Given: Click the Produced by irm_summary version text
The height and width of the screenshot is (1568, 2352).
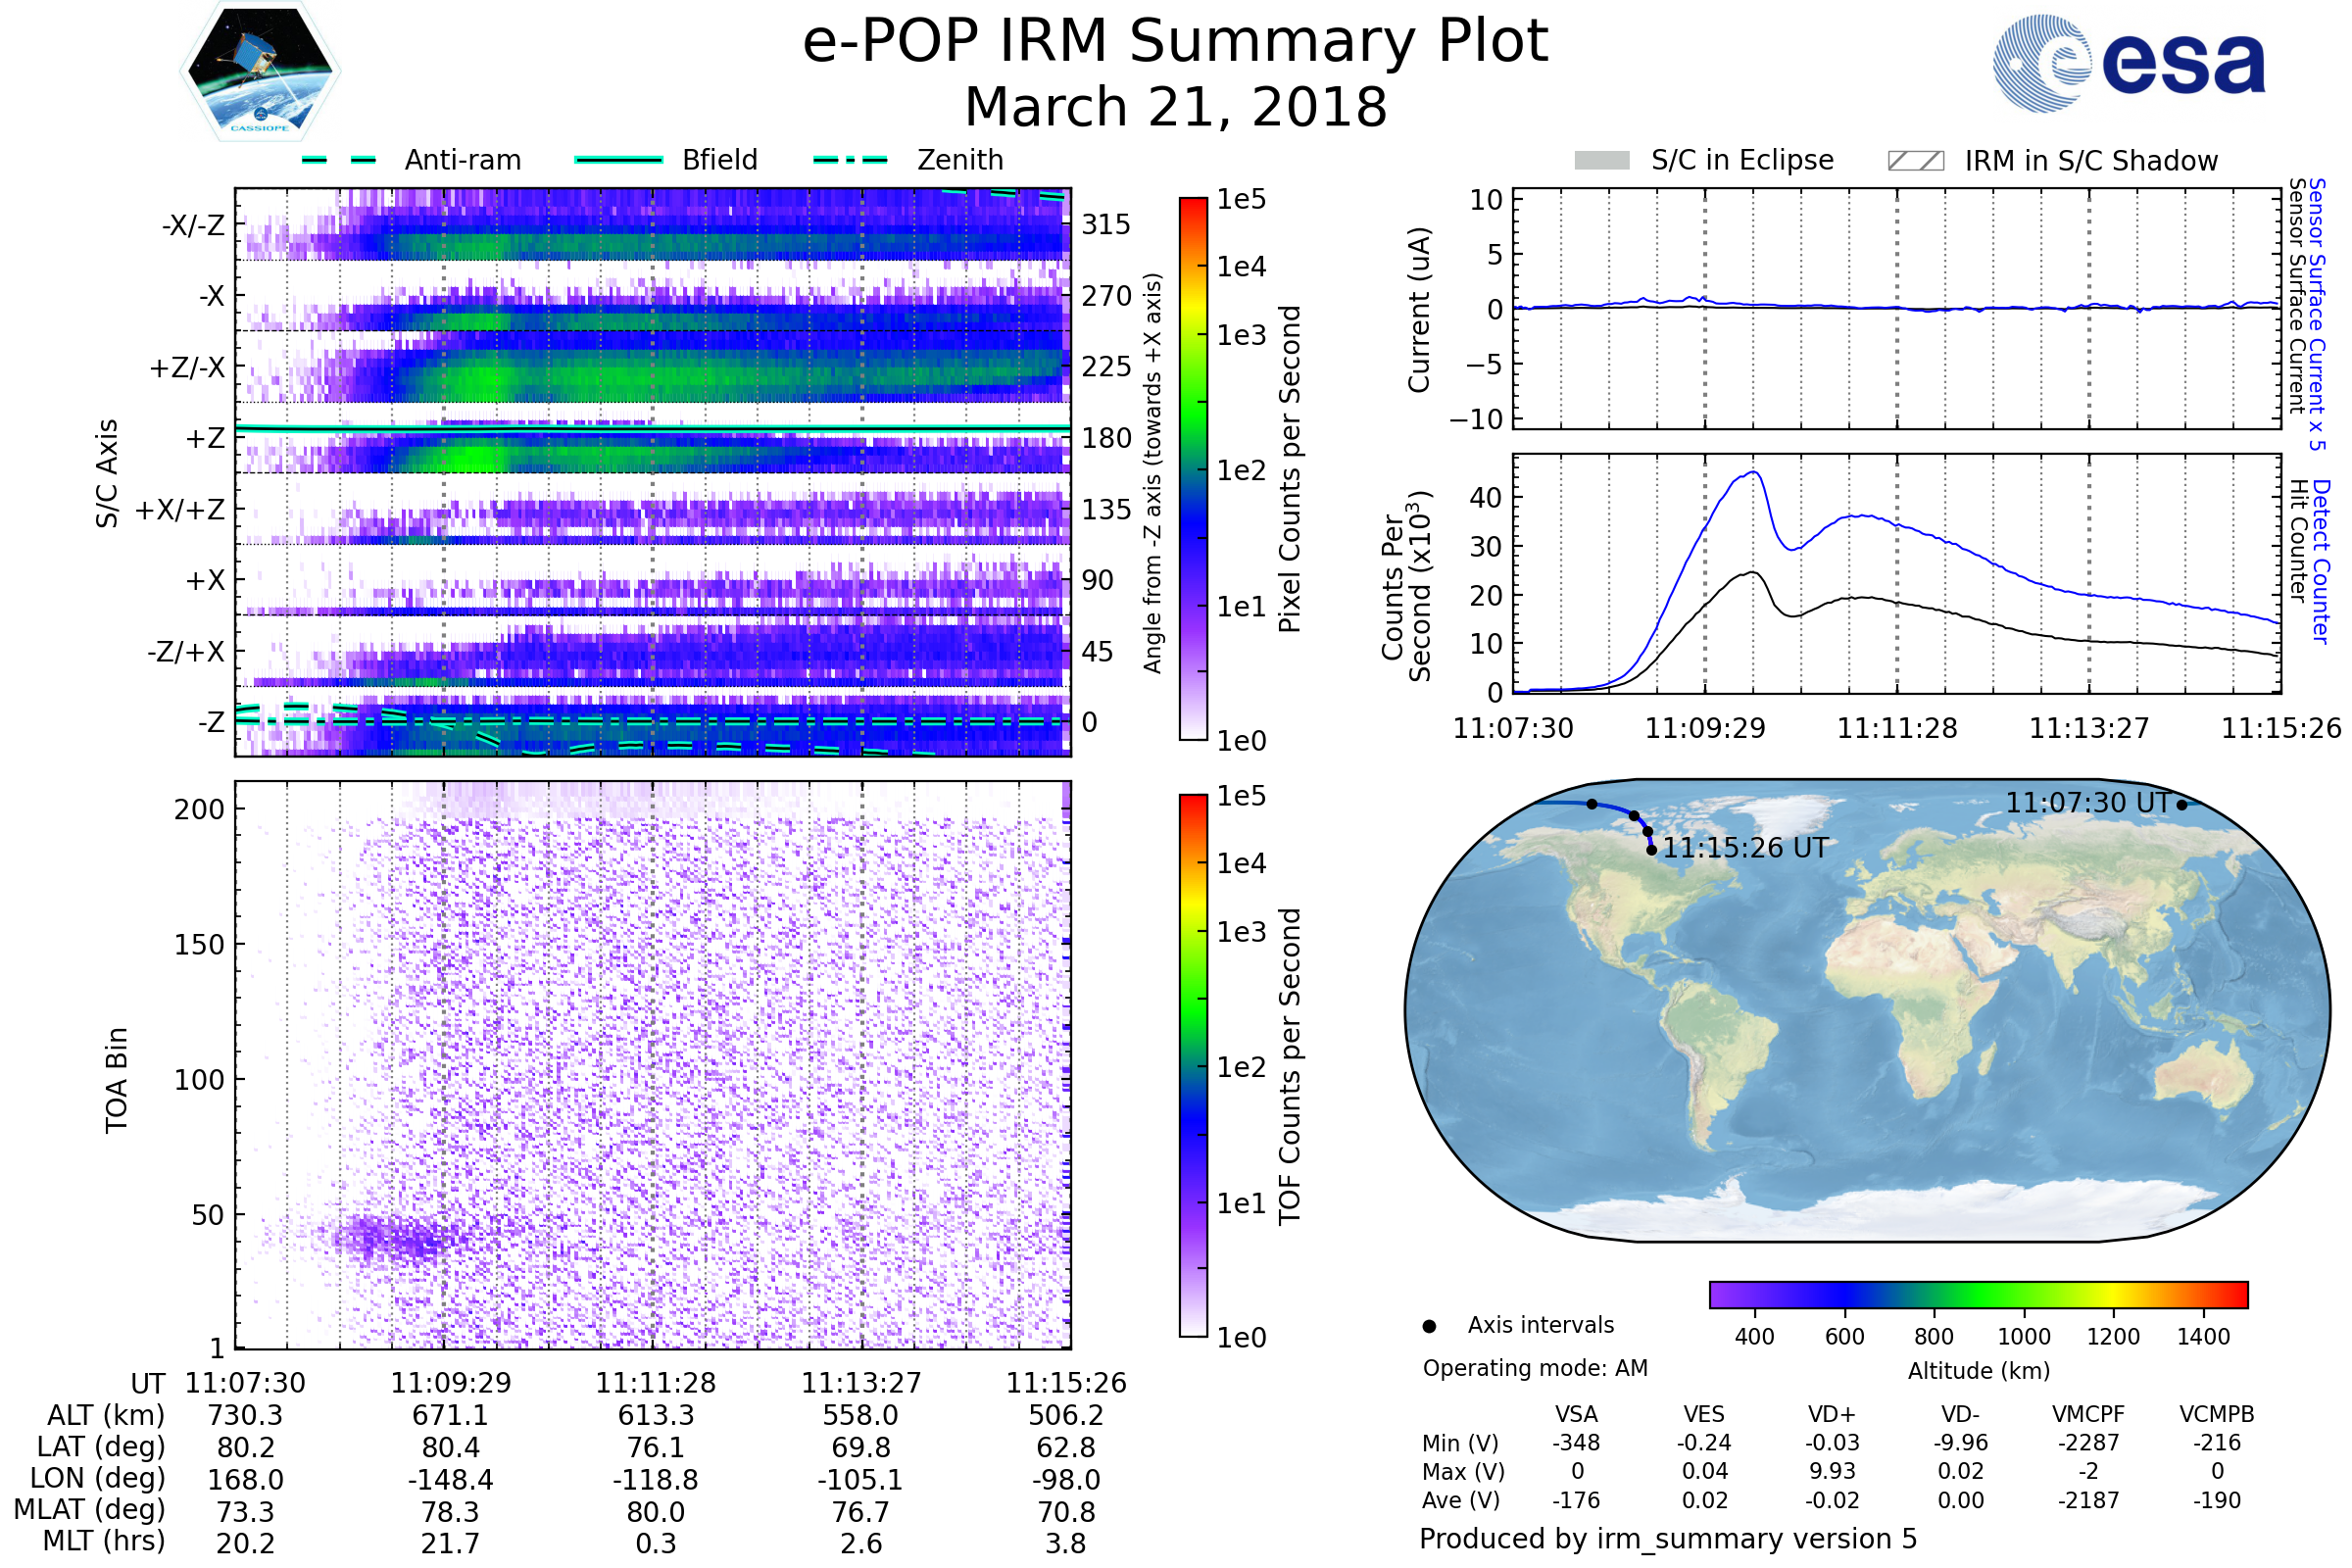Looking at the screenshot, I should click(1667, 1538).
